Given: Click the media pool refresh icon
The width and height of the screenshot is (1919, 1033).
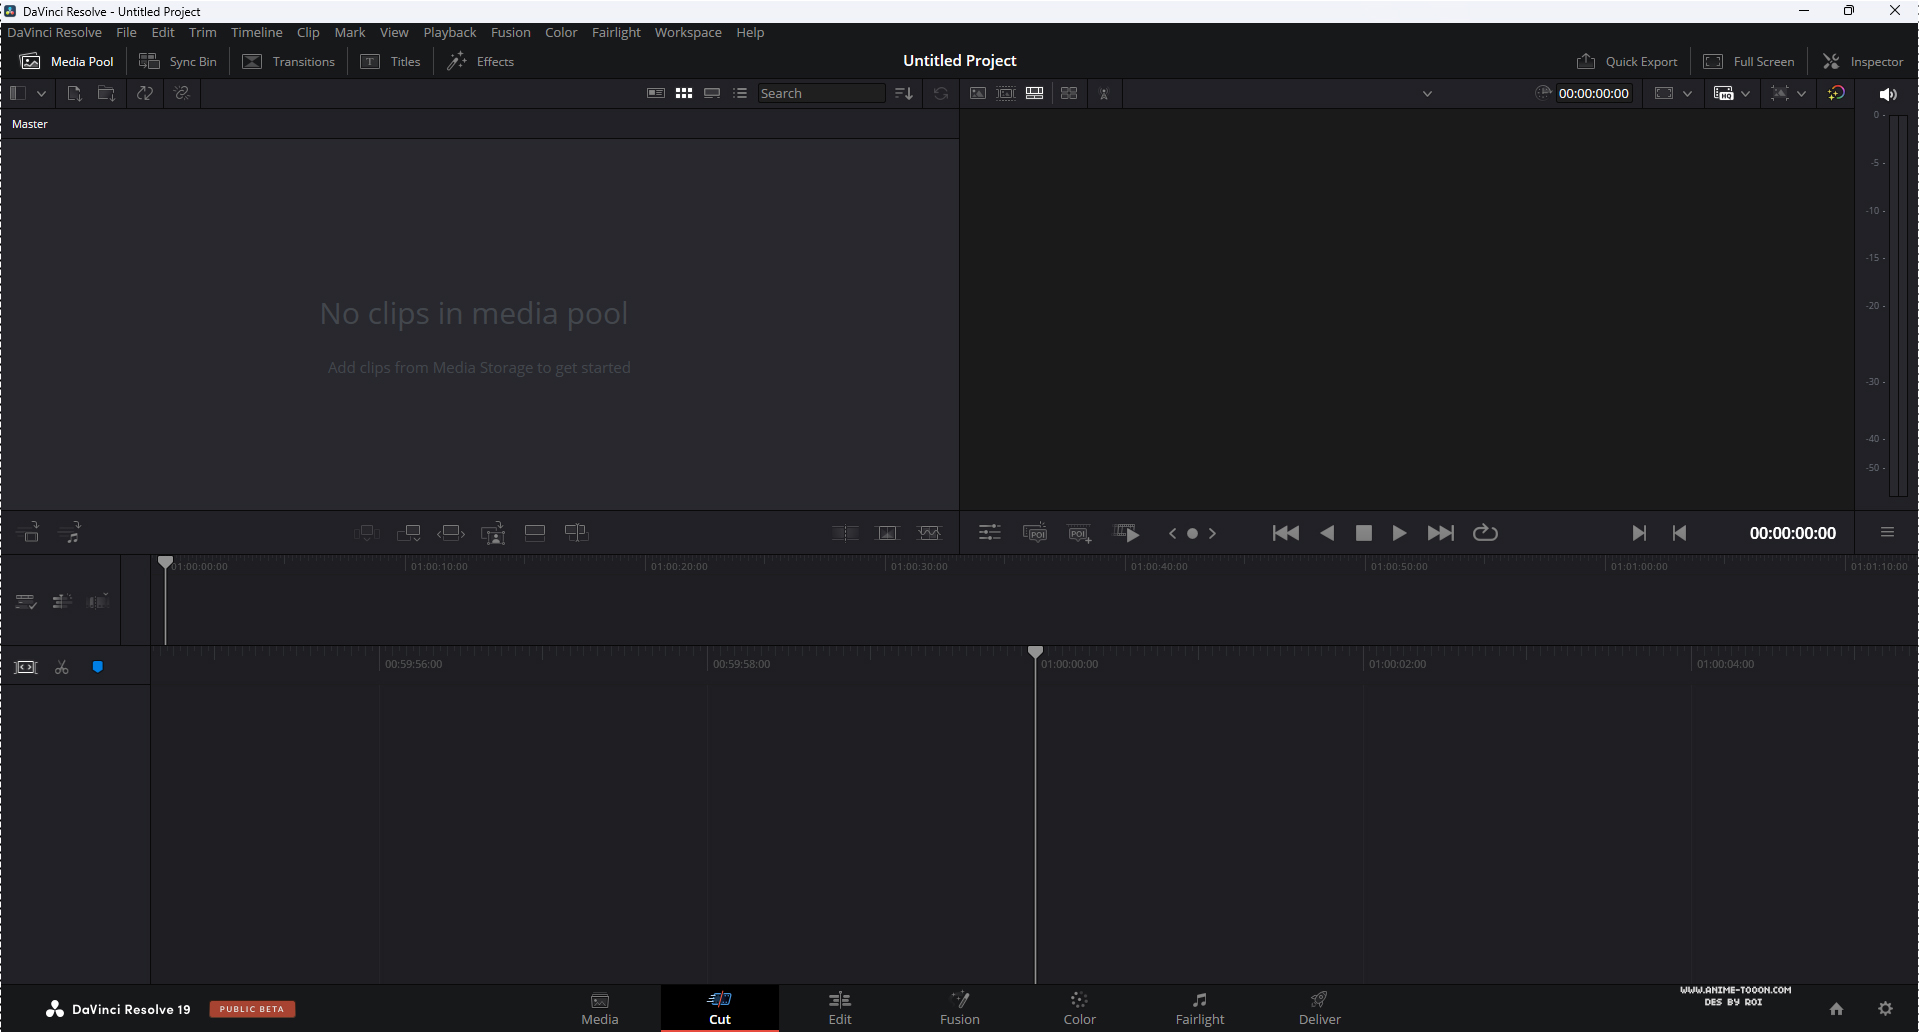Looking at the screenshot, I should point(941,93).
